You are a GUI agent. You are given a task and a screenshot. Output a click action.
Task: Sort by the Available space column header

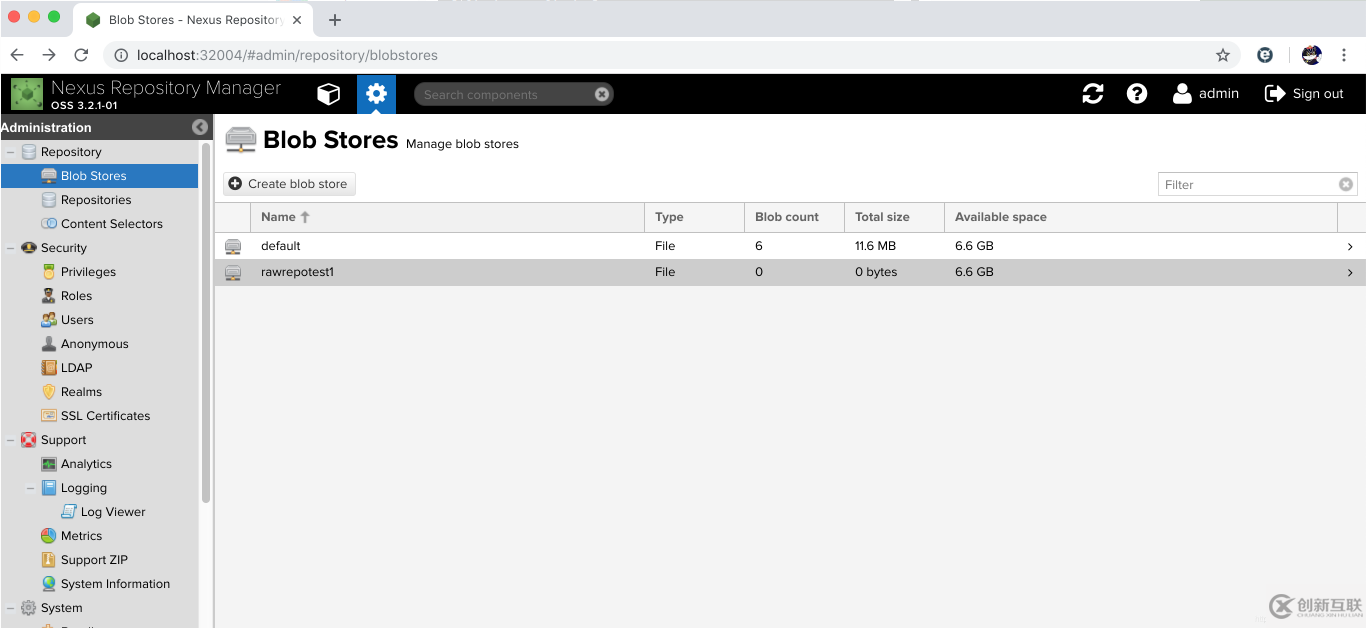tap(1141, 217)
